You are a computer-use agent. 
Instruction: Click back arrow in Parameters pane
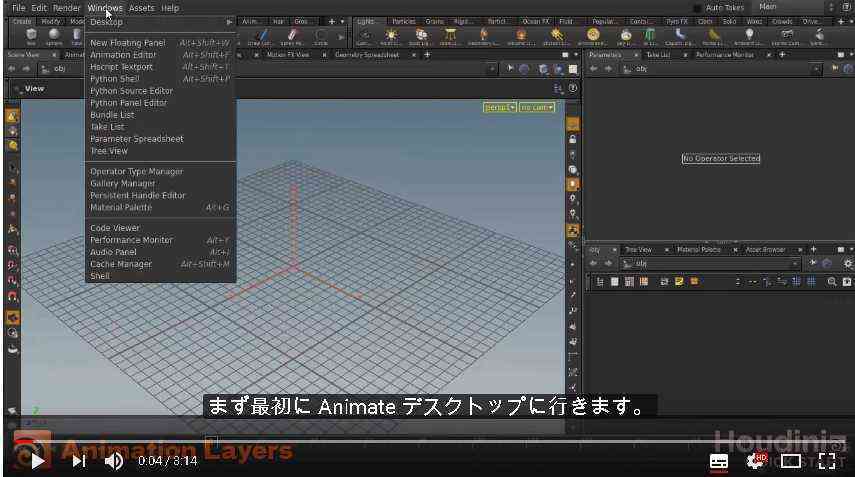594,69
